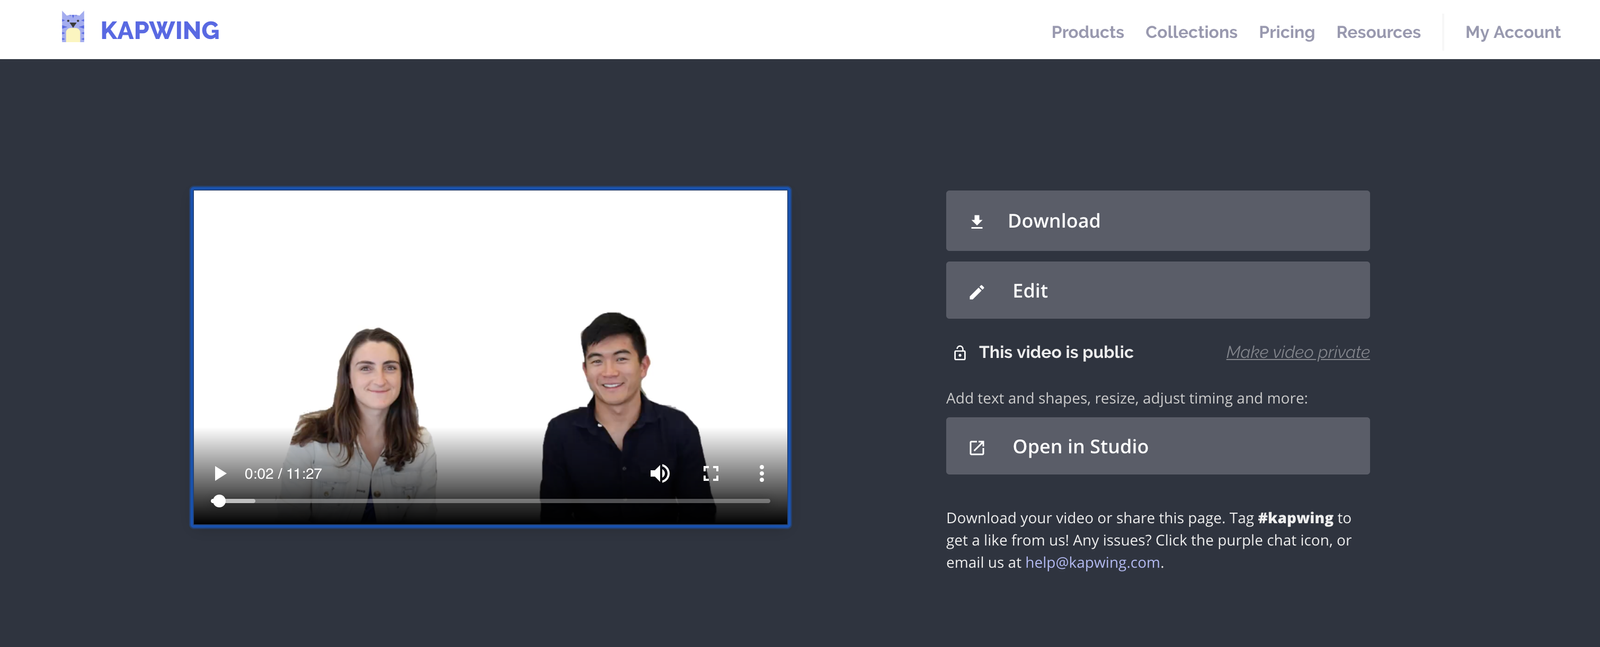Open the Collections menu

[x=1191, y=32]
